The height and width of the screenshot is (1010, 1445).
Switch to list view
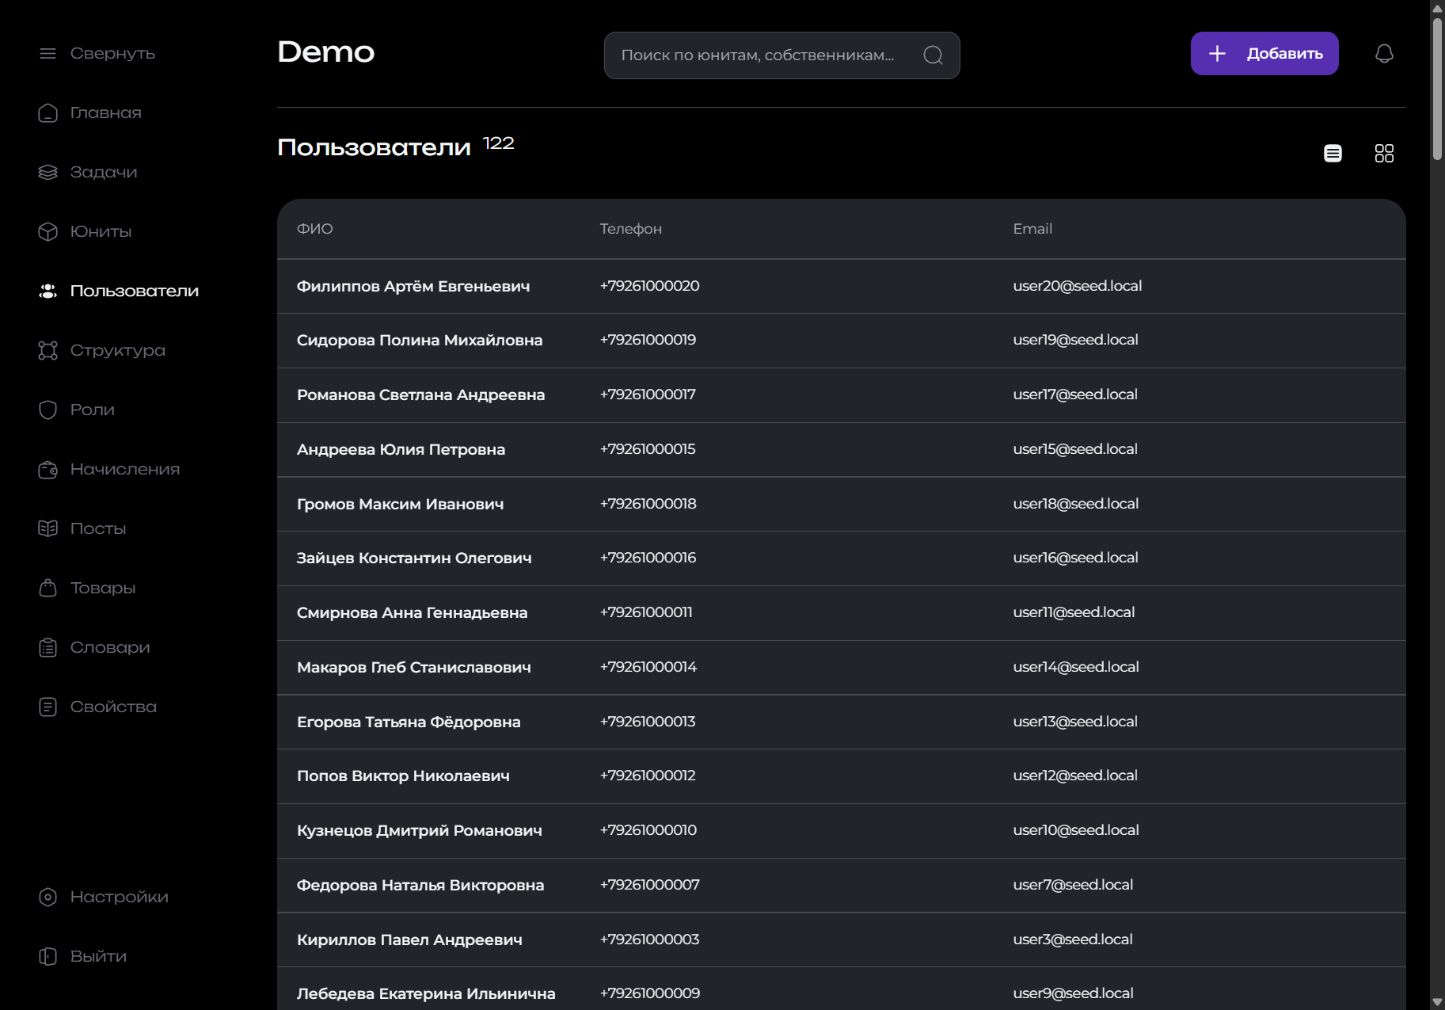click(1333, 153)
